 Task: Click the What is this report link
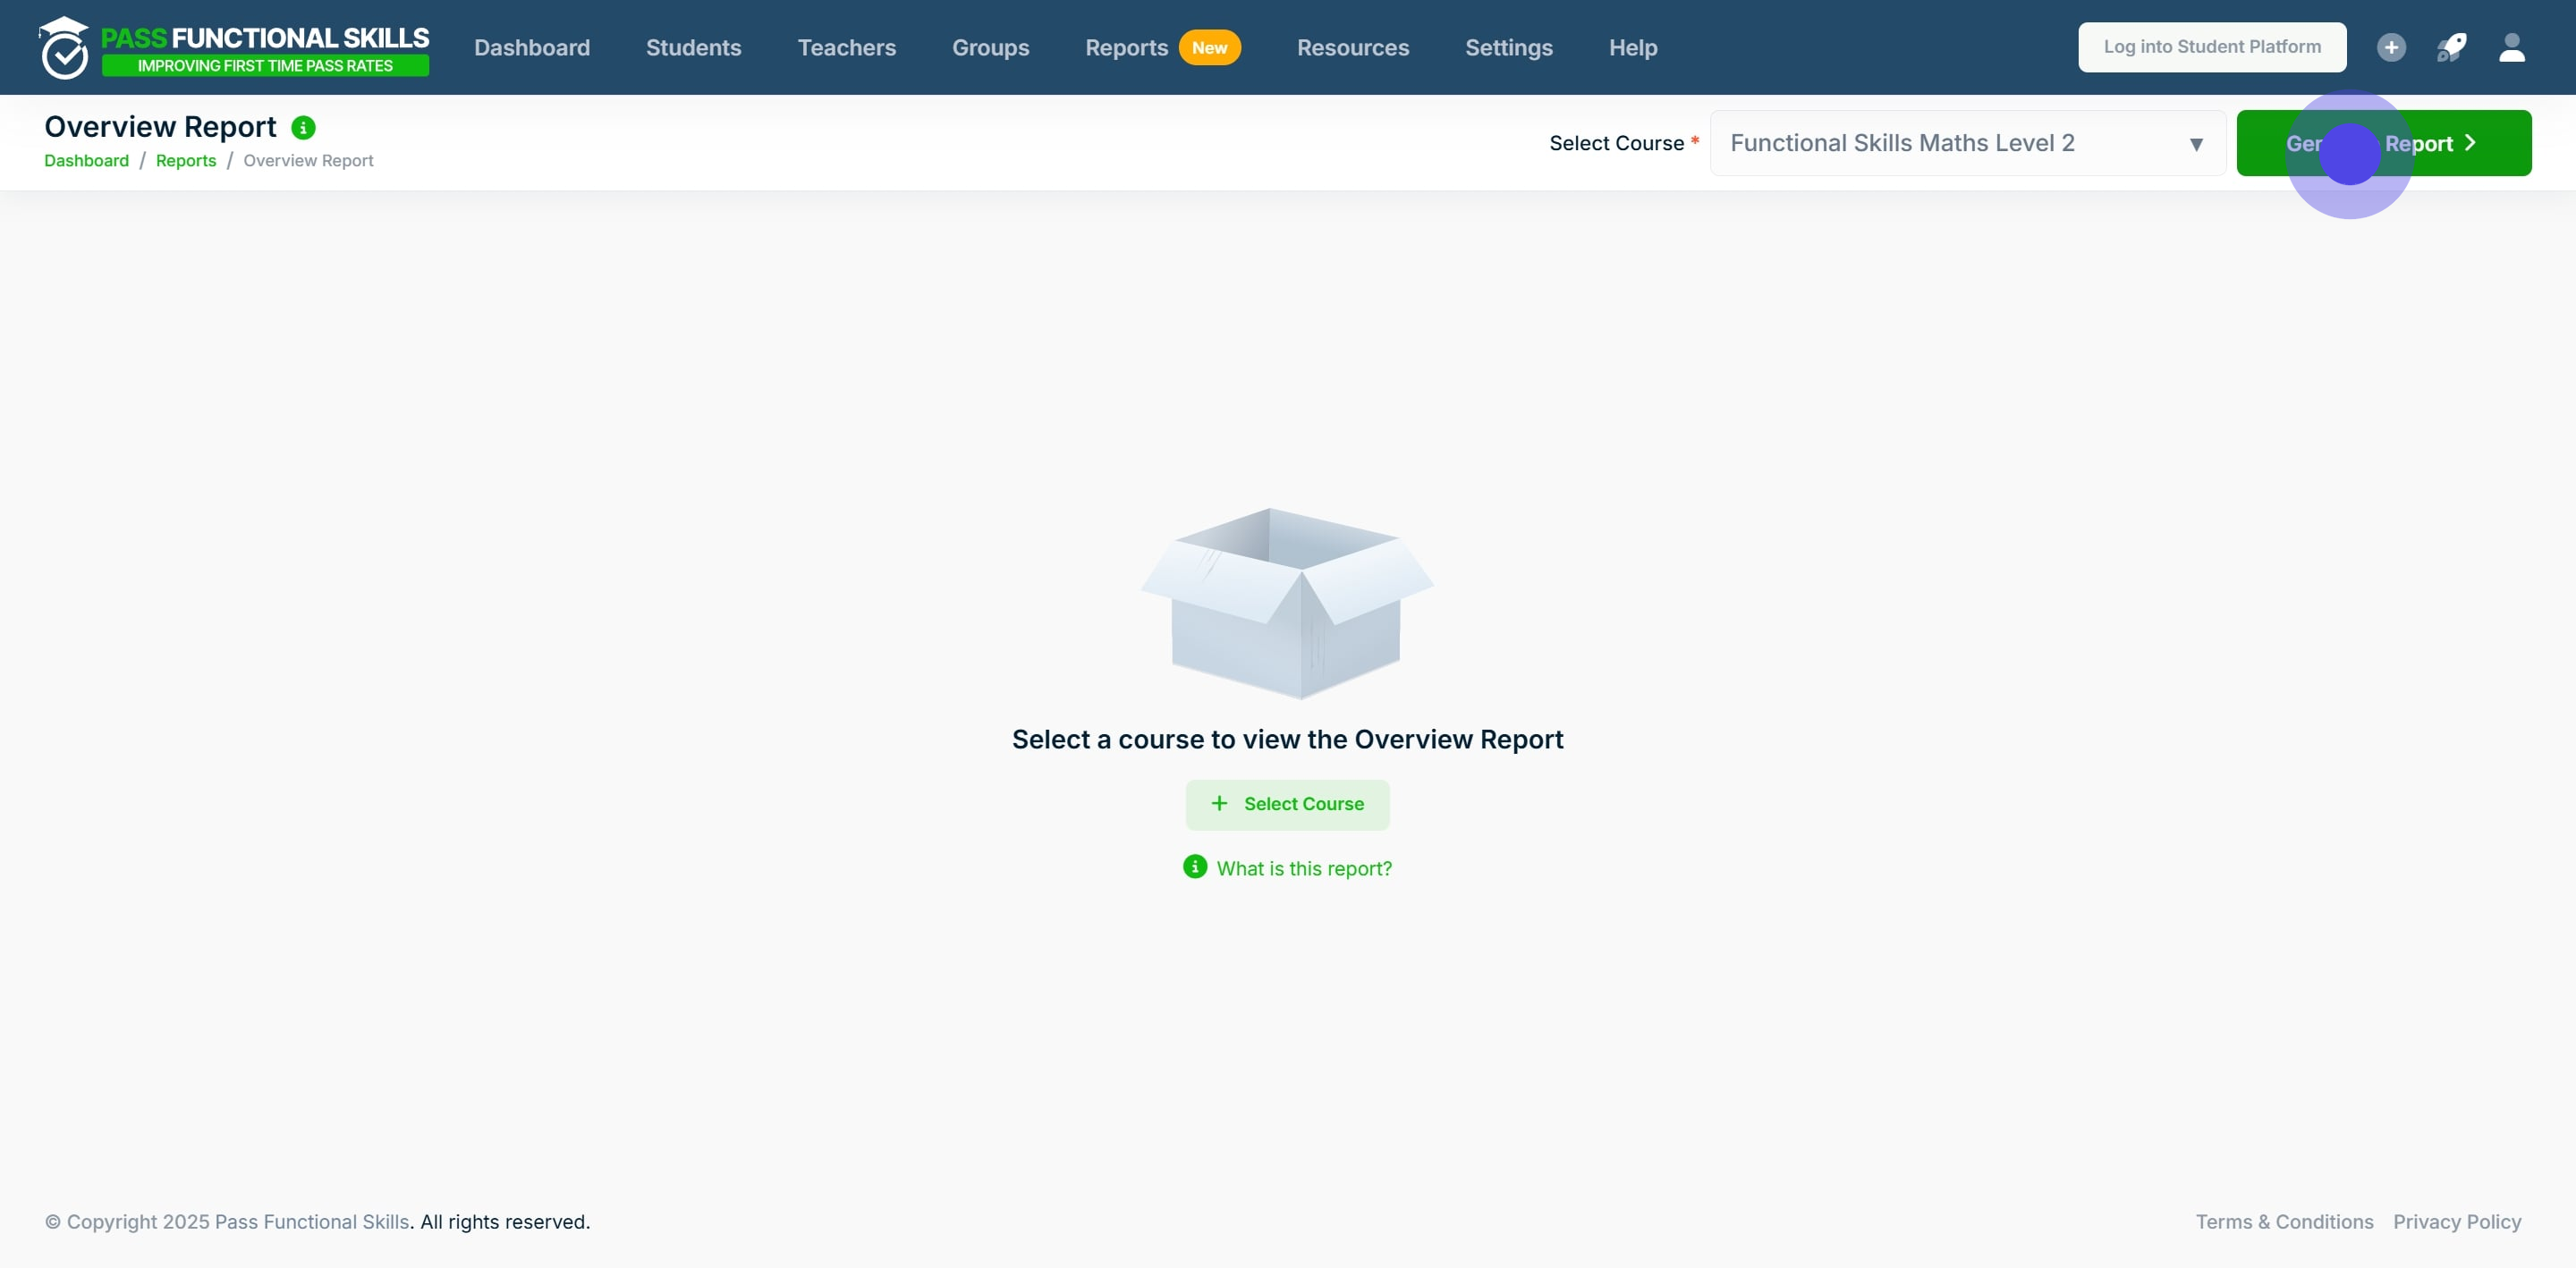coord(1303,868)
